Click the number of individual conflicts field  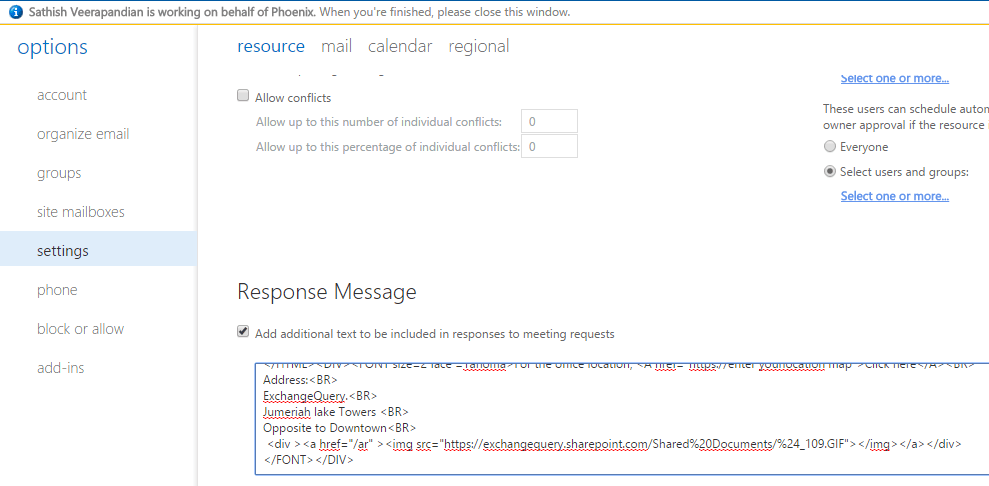549,121
